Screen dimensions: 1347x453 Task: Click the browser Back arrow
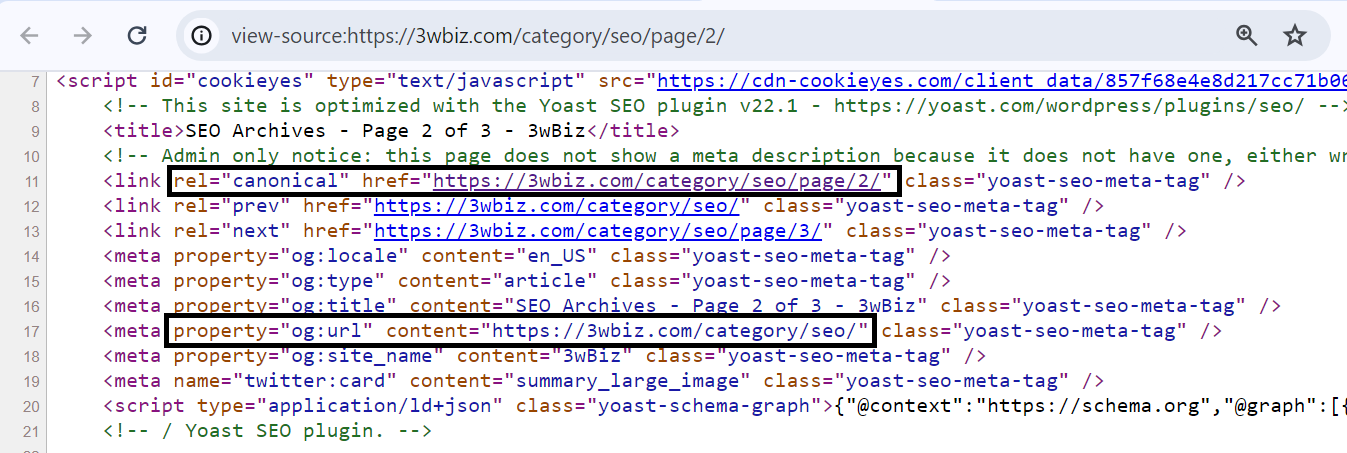coord(29,36)
